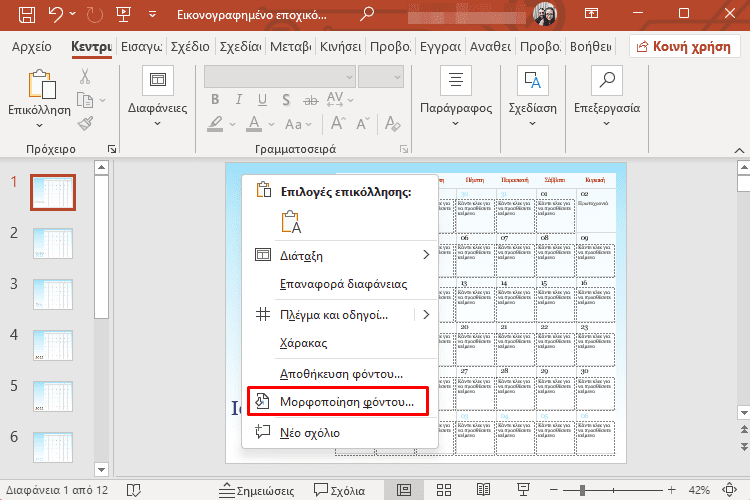Viewport: 750px width, 500px height.
Task: Switch to Reading view icon
Action: tap(484, 490)
